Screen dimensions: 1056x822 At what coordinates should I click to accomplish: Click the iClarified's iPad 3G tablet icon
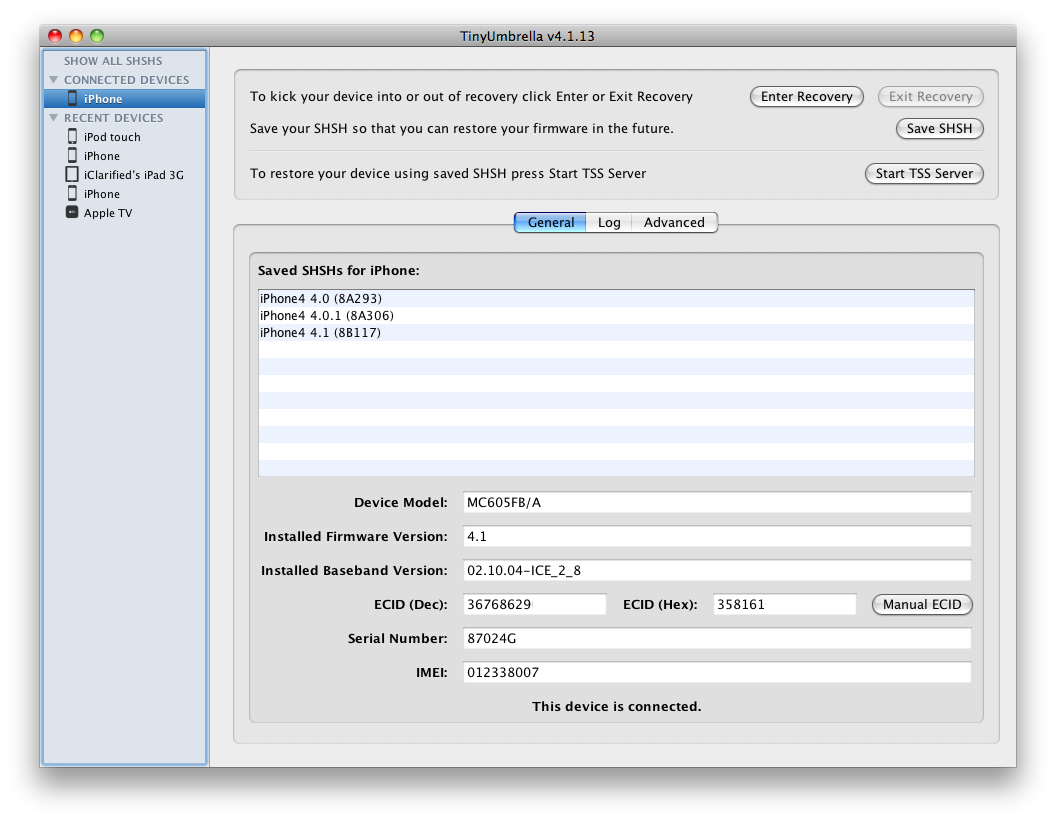[x=72, y=175]
